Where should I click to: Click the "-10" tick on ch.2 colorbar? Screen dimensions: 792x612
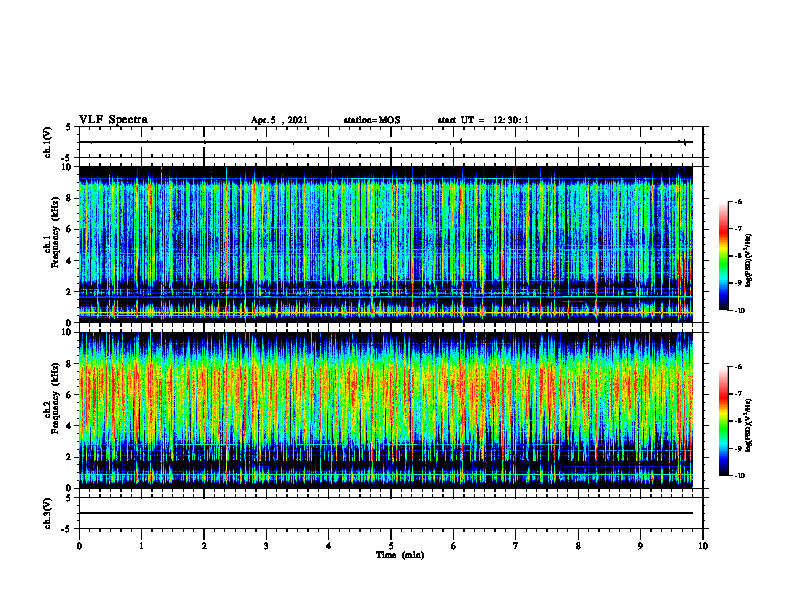tap(739, 476)
